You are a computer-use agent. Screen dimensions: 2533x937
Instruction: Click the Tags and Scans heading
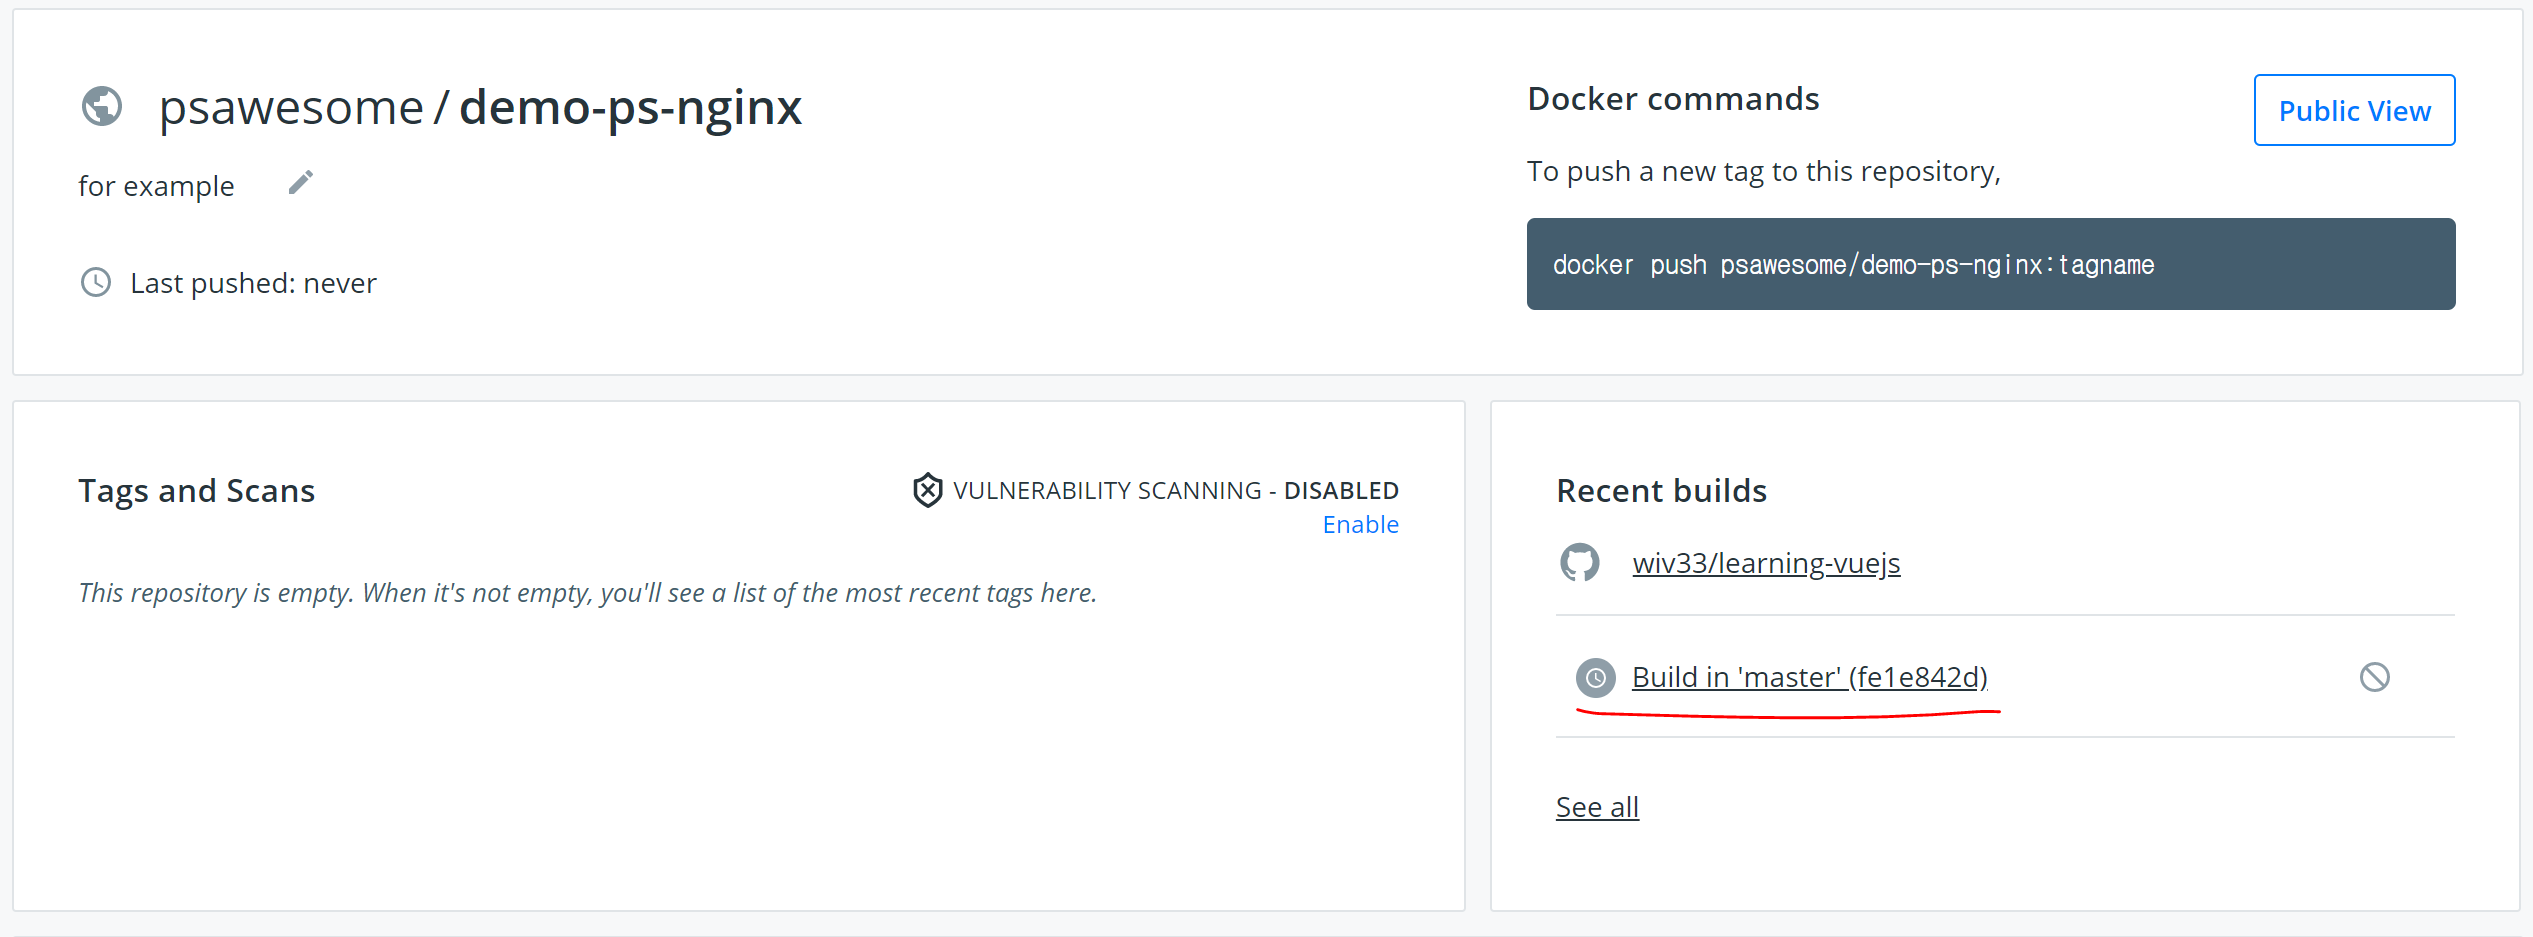(x=196, y=491)
